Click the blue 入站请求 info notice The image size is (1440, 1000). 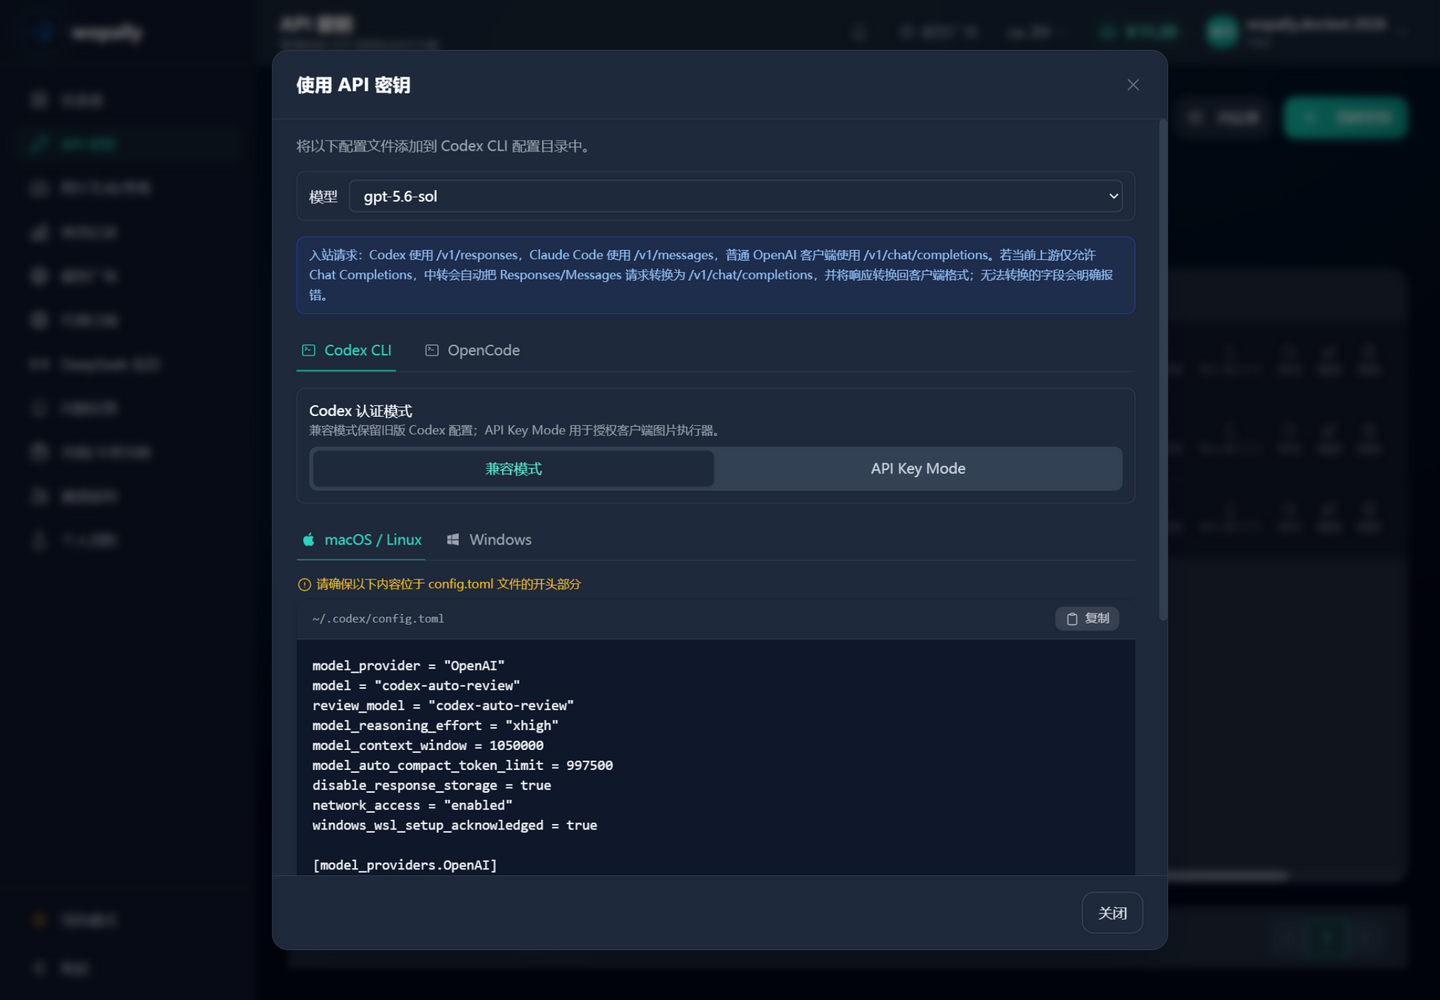[x=716, y=275]
